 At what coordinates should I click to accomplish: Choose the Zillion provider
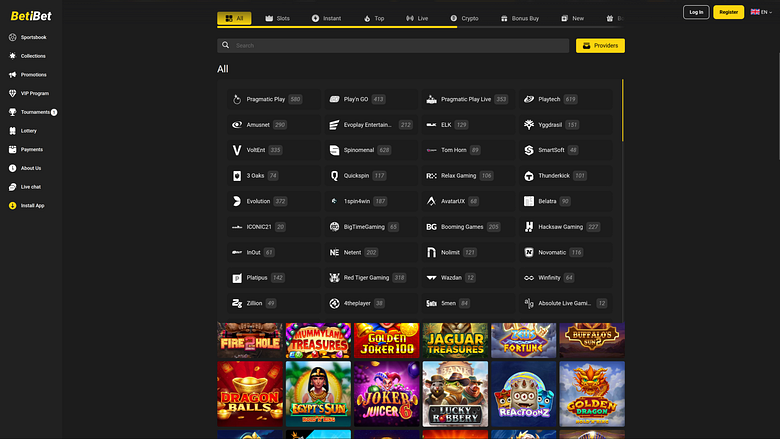(x=274, y=303)
